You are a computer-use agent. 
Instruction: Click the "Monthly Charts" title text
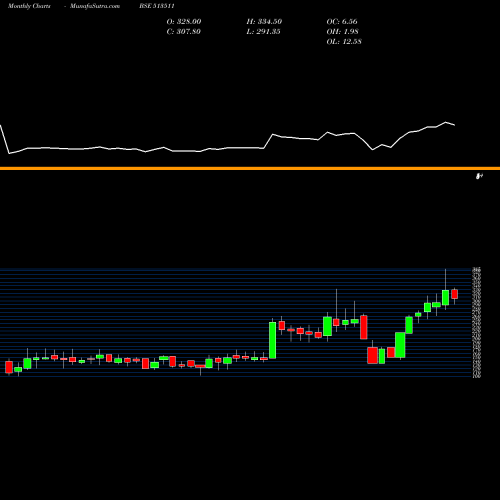click(29, 6)
